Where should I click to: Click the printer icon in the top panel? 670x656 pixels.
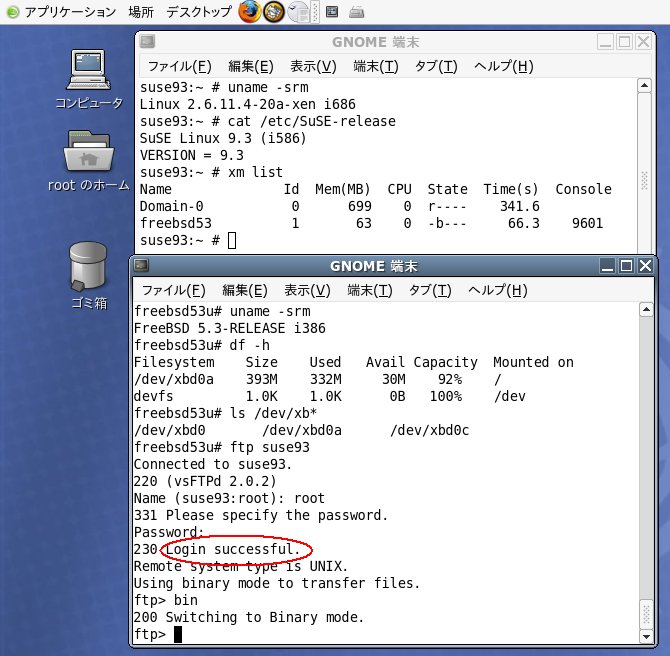point(356,12)
